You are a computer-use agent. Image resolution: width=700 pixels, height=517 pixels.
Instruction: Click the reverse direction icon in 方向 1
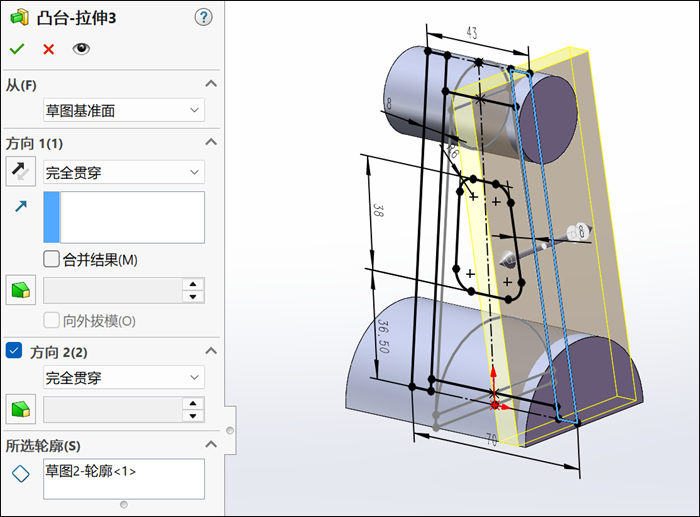[20, 172]
